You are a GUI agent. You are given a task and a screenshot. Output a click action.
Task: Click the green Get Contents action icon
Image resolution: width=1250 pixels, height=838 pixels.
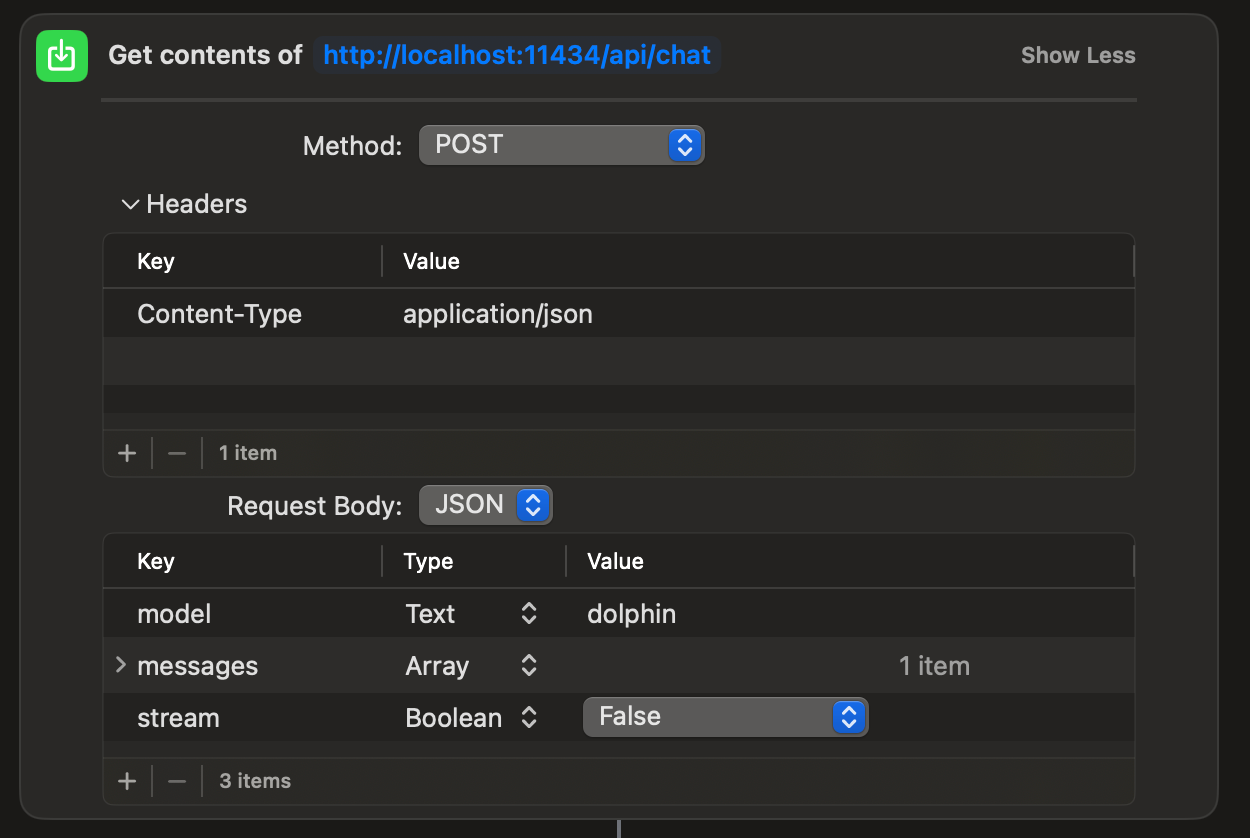pyautogui.click(x=62, y=56)
